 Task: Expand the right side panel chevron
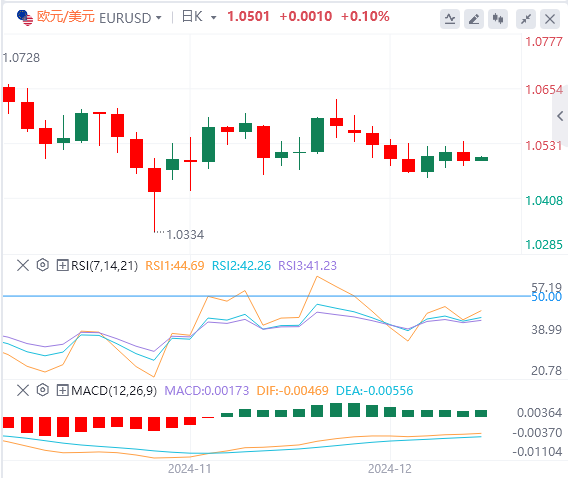(x=560, y=116)
